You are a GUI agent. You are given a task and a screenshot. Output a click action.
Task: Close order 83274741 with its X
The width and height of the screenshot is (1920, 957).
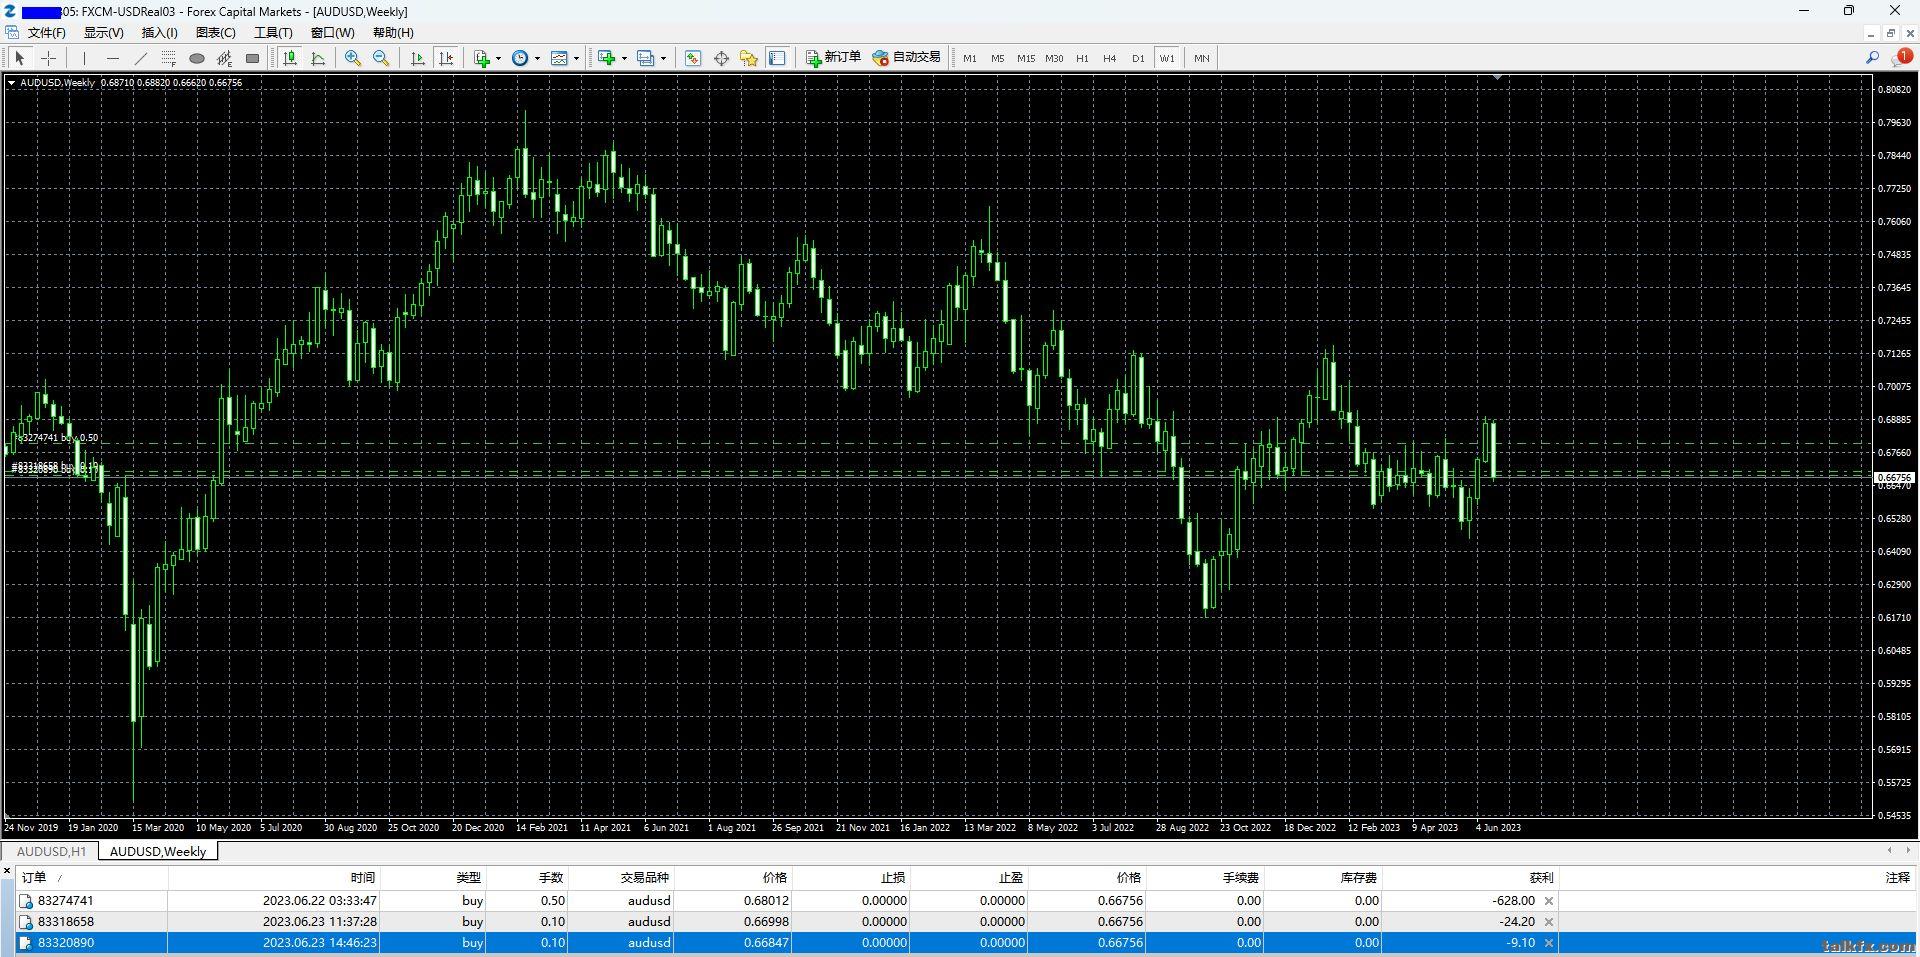coord(1549,901)
